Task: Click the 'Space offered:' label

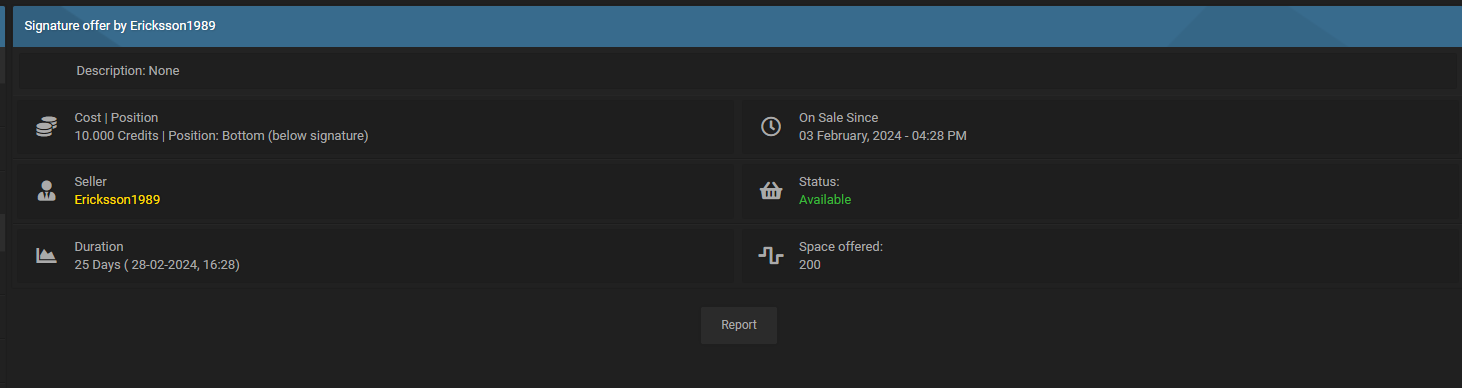Action: click(840, 246)
